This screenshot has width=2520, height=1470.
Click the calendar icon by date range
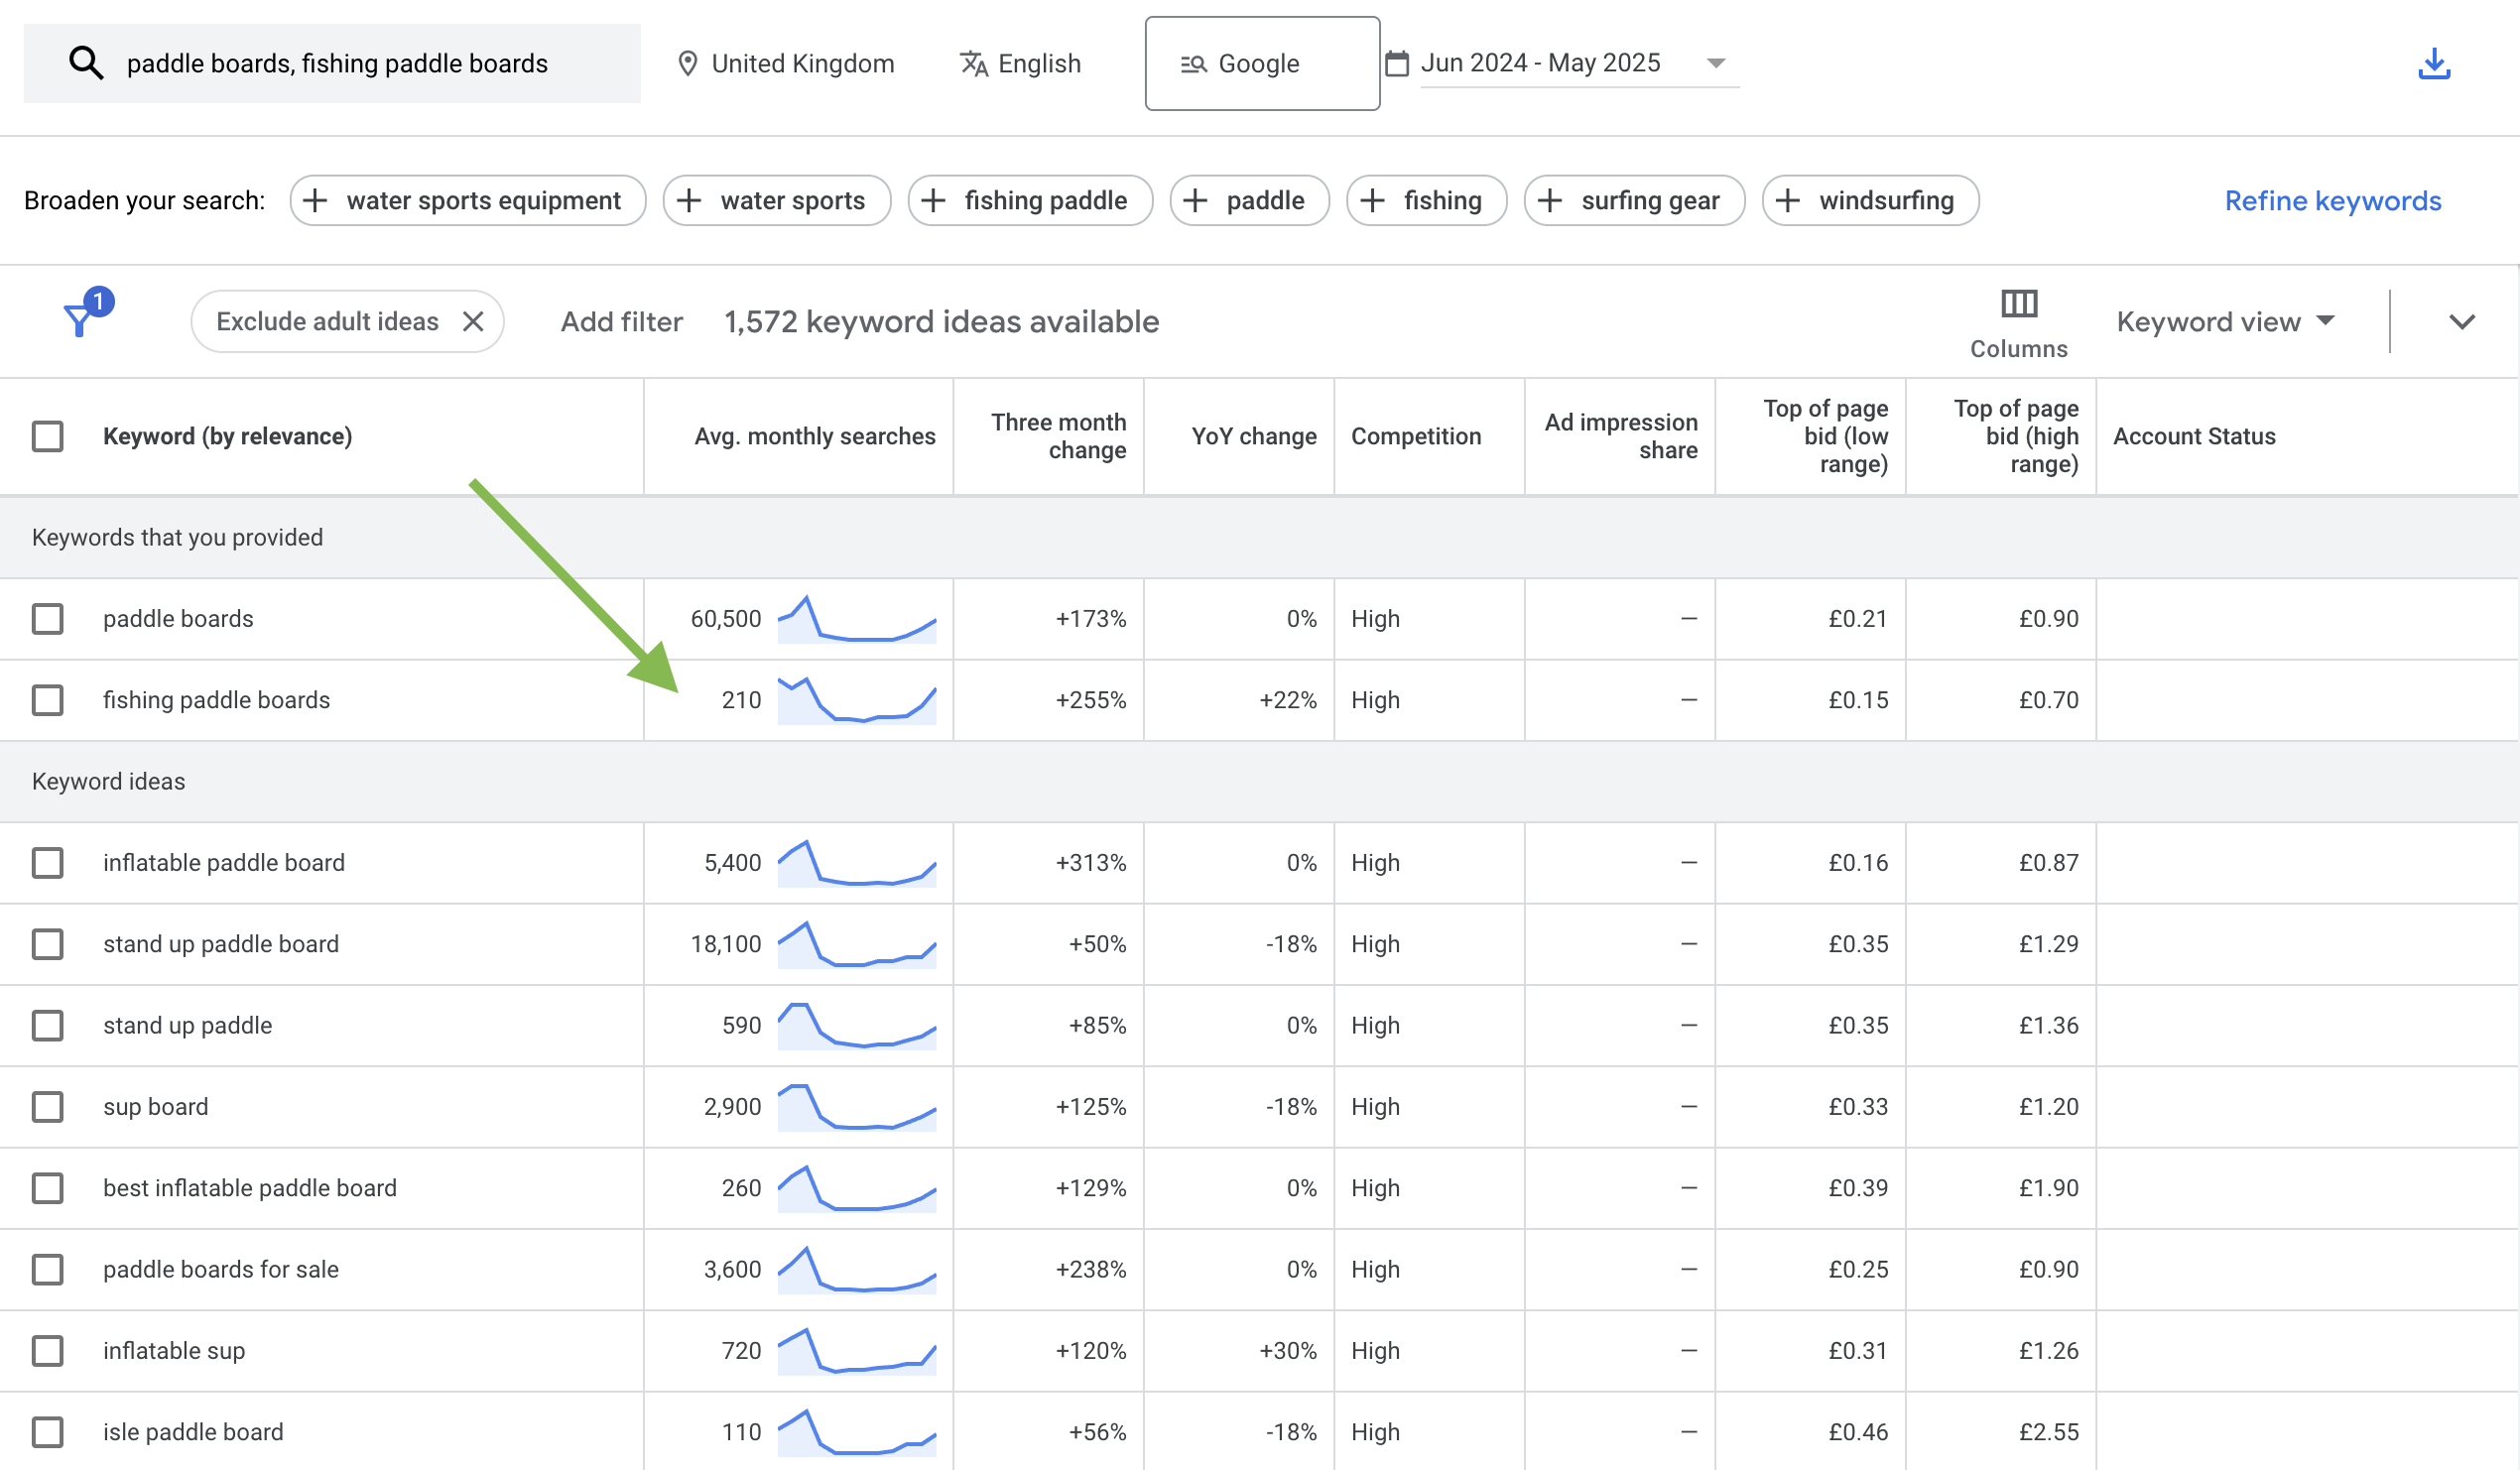pyautogui.click(x=1397, y=63)
